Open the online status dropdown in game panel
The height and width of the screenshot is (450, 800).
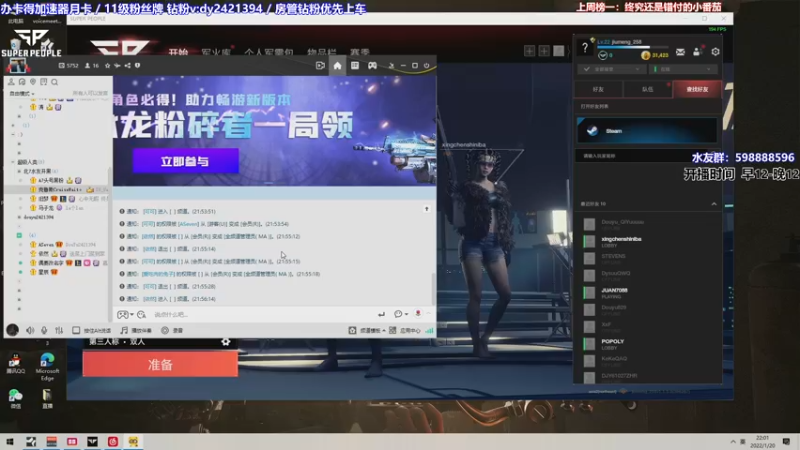point(683,69)
